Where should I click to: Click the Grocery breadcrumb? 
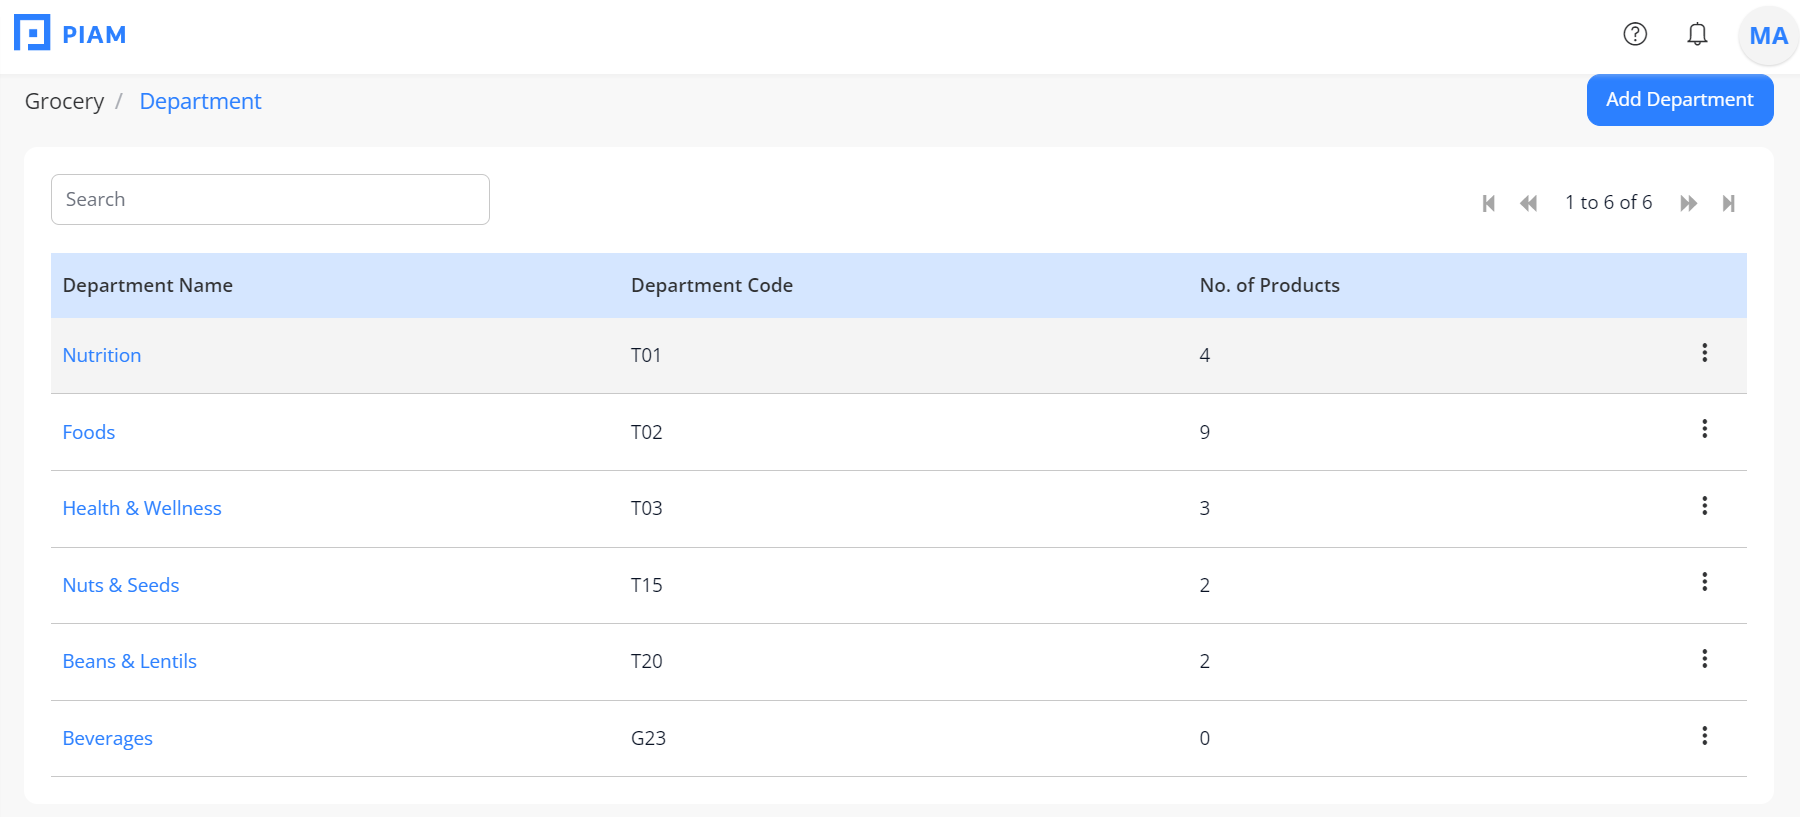[x=64, y=101]
